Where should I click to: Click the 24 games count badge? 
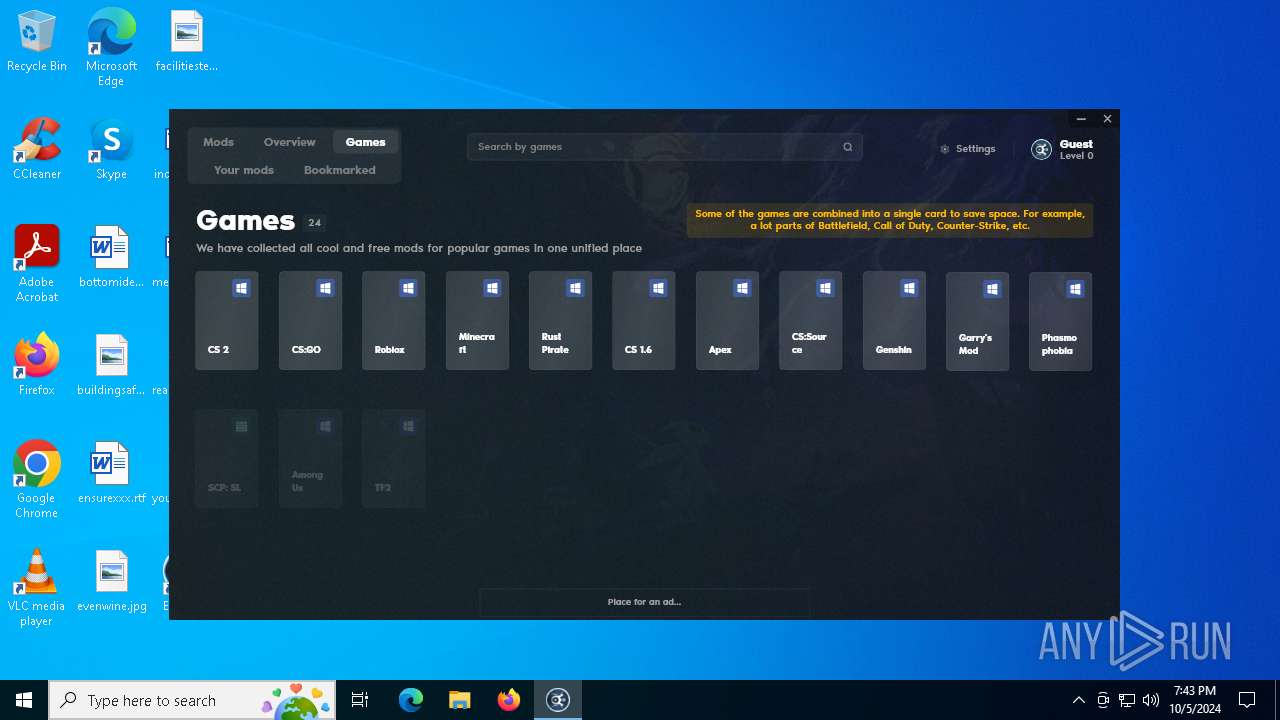click(314, 223)
